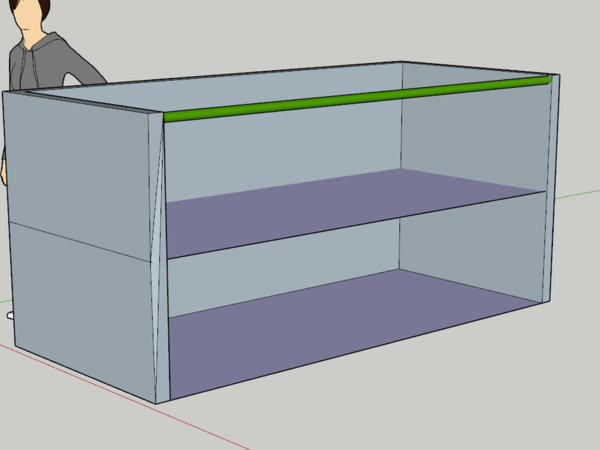Click the figure's white shoe
This screenshot has height=450, width=600.
(x=10, y=314)
